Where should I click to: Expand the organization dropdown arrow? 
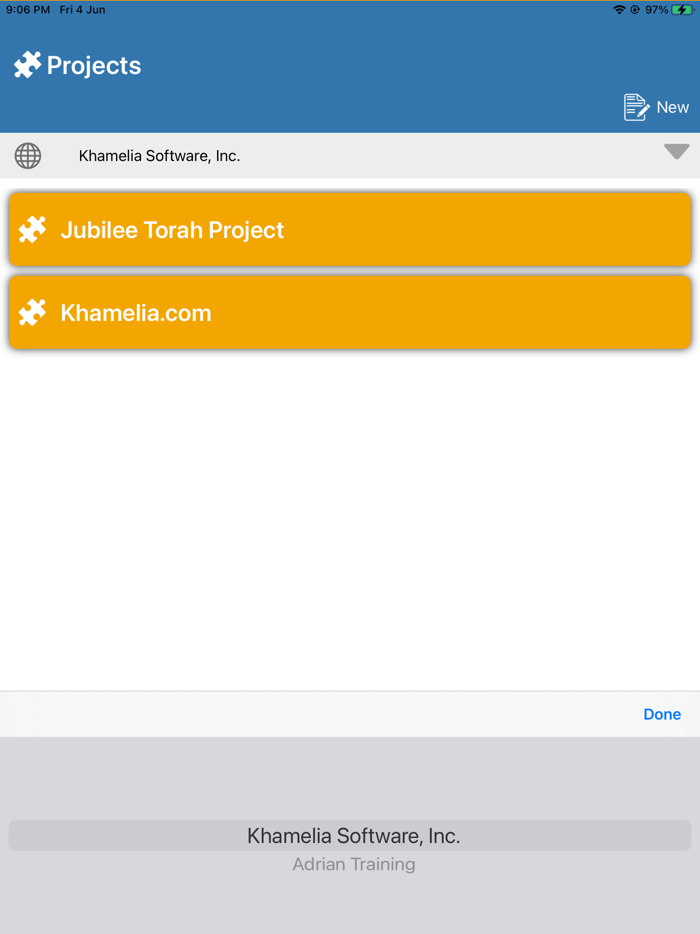point(677,151)
